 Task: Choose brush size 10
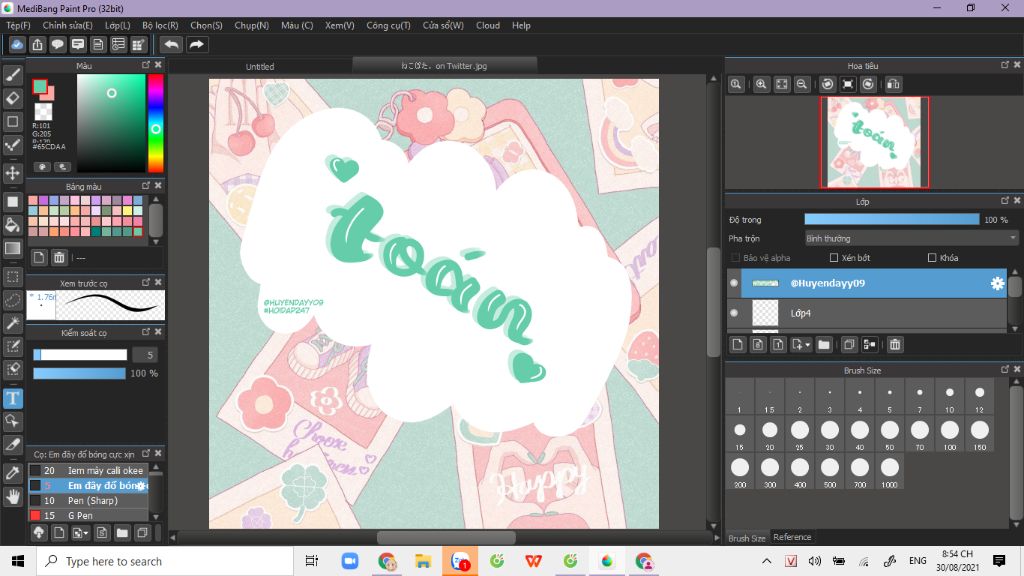pos(950,397)
